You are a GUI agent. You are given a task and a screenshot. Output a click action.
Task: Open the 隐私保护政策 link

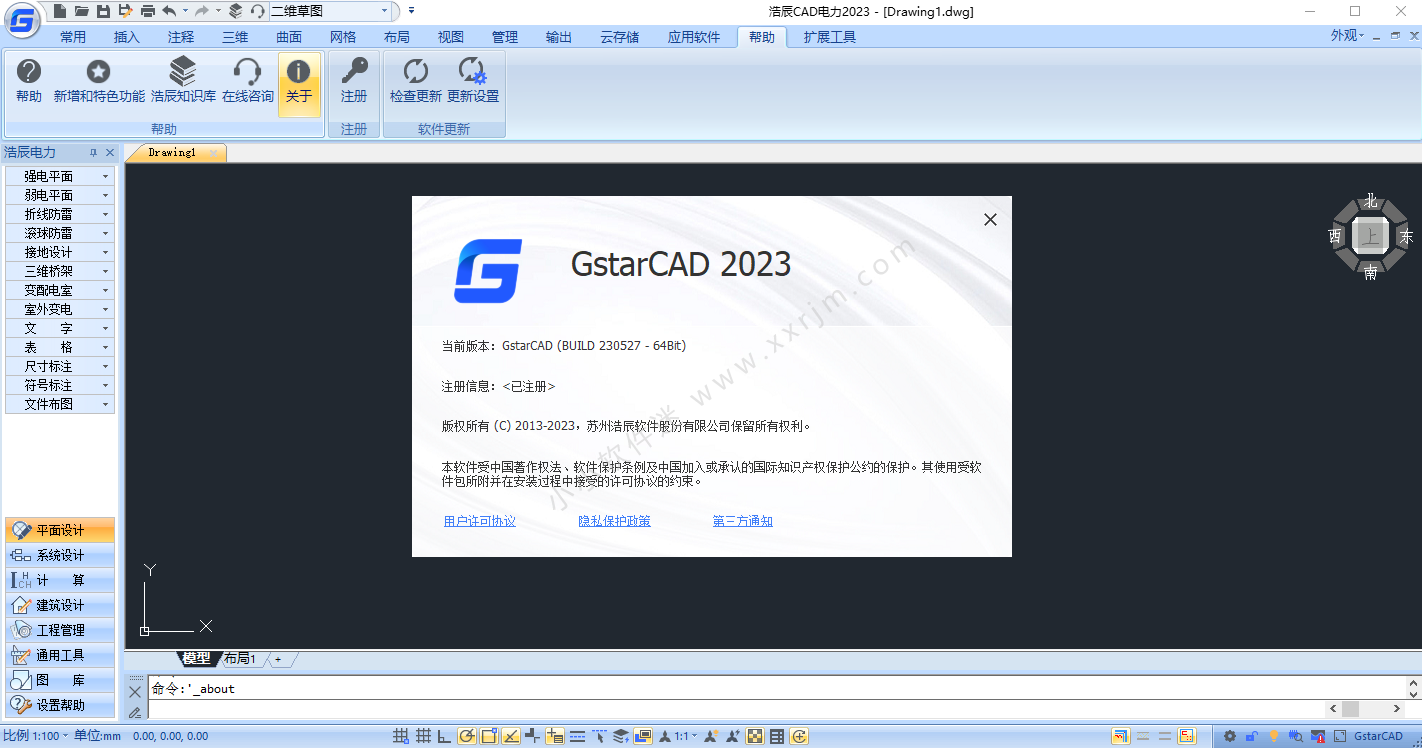coord(614,521)
